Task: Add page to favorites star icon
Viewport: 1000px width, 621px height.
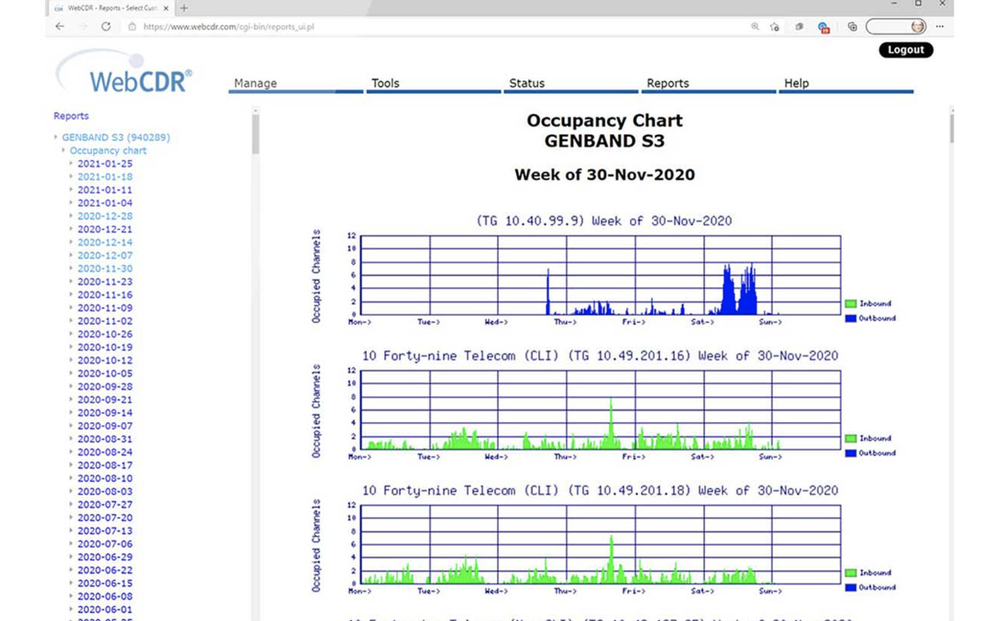Action: pos(774,27)
